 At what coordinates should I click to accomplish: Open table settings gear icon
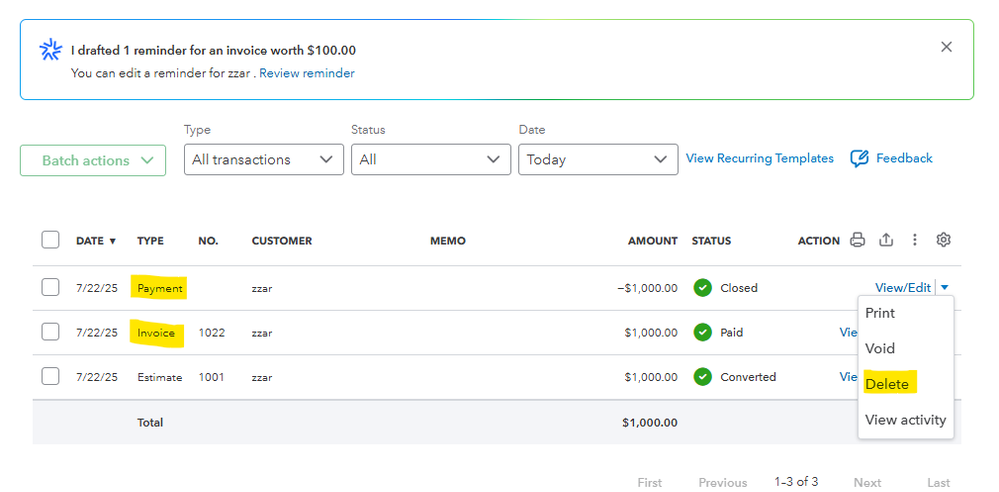943,240
